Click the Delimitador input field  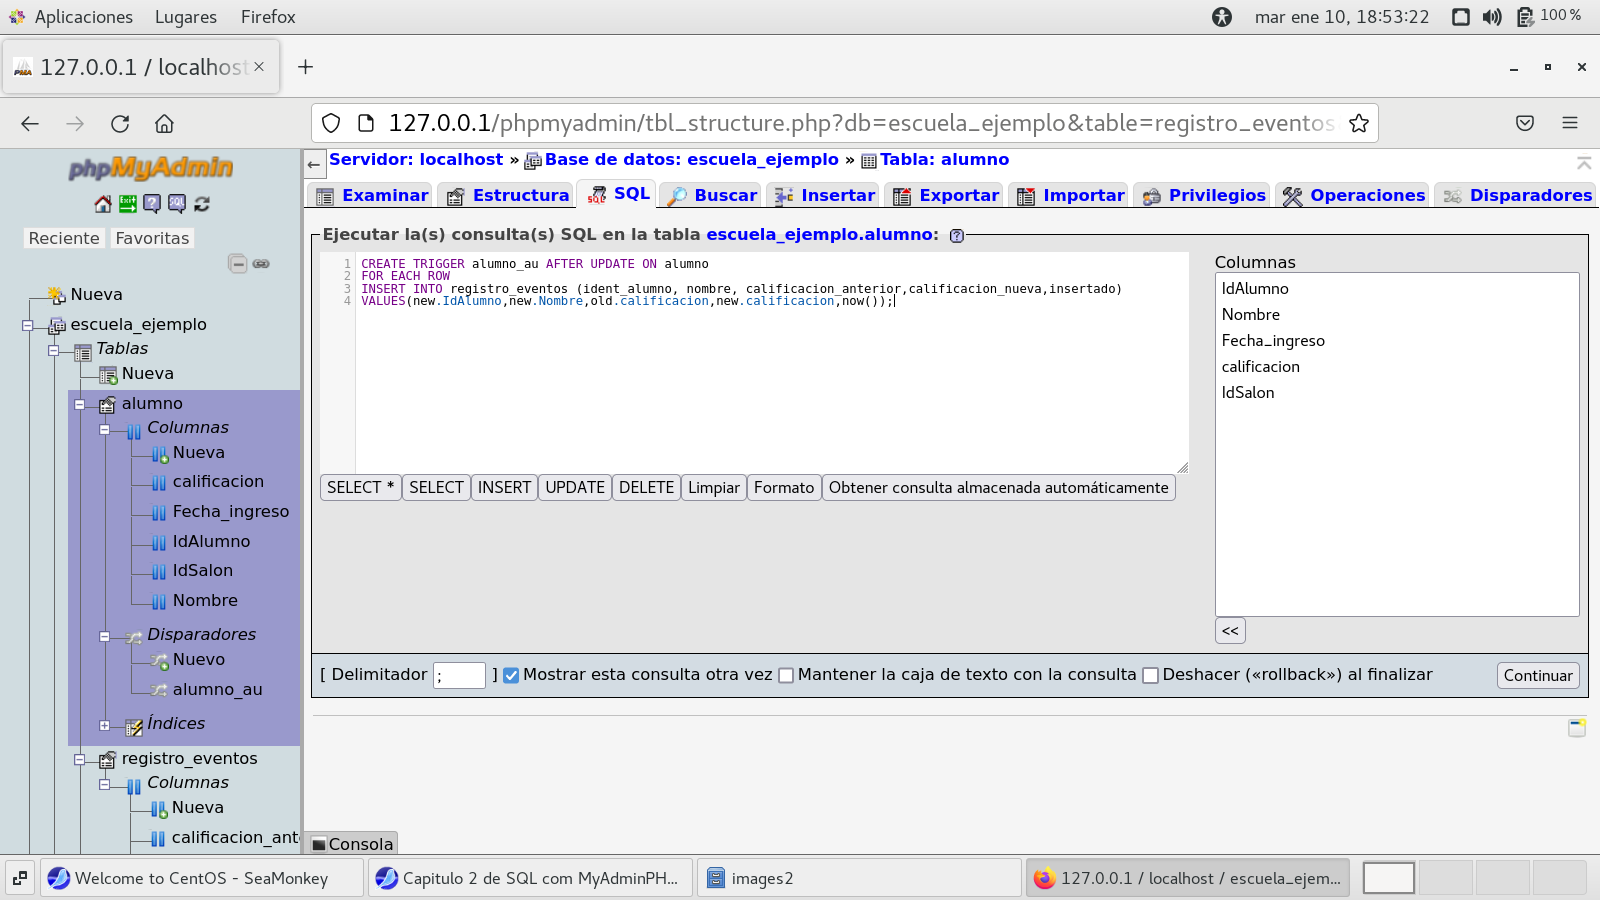459,675
